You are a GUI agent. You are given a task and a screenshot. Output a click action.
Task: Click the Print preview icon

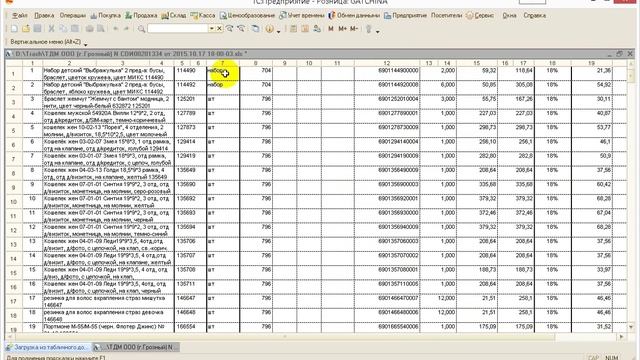coord(100,29)
